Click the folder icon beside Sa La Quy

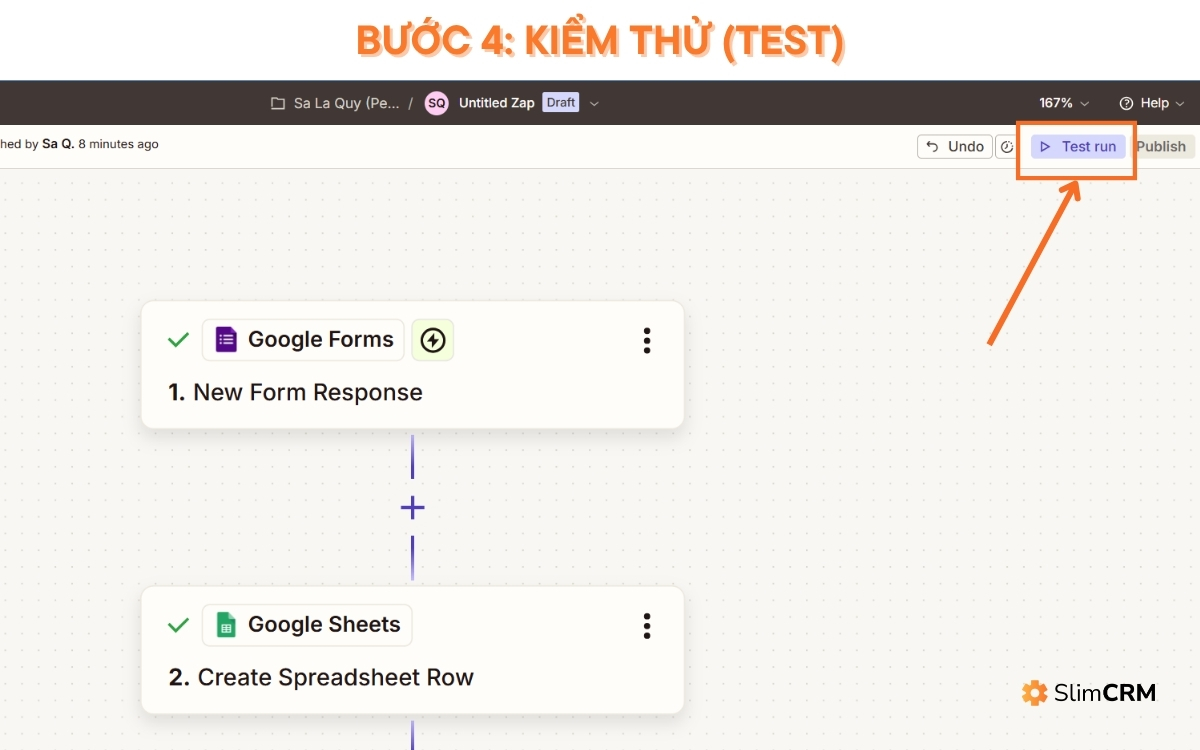pos(278,103)
